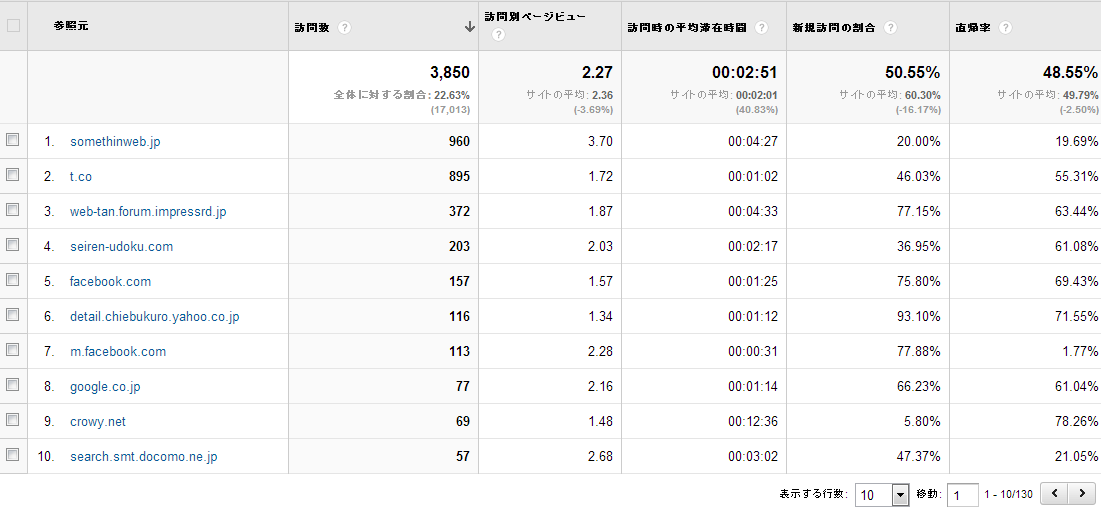Click the sort descending arrow in 訪問数
Image resolution: width=1101 pixels, height=509 pixels.
(x=469, y=28)
